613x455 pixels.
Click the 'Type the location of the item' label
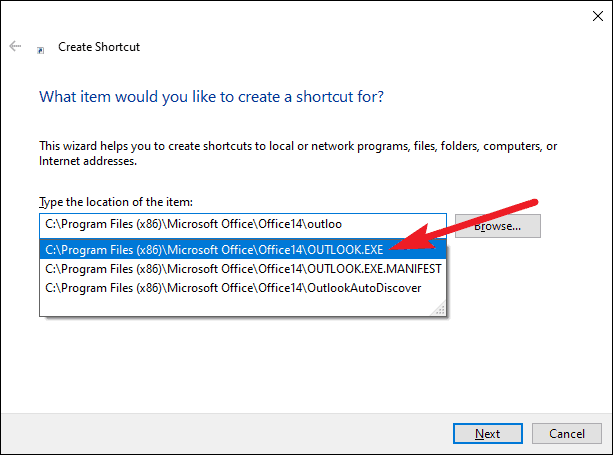[x=116, y=202]
